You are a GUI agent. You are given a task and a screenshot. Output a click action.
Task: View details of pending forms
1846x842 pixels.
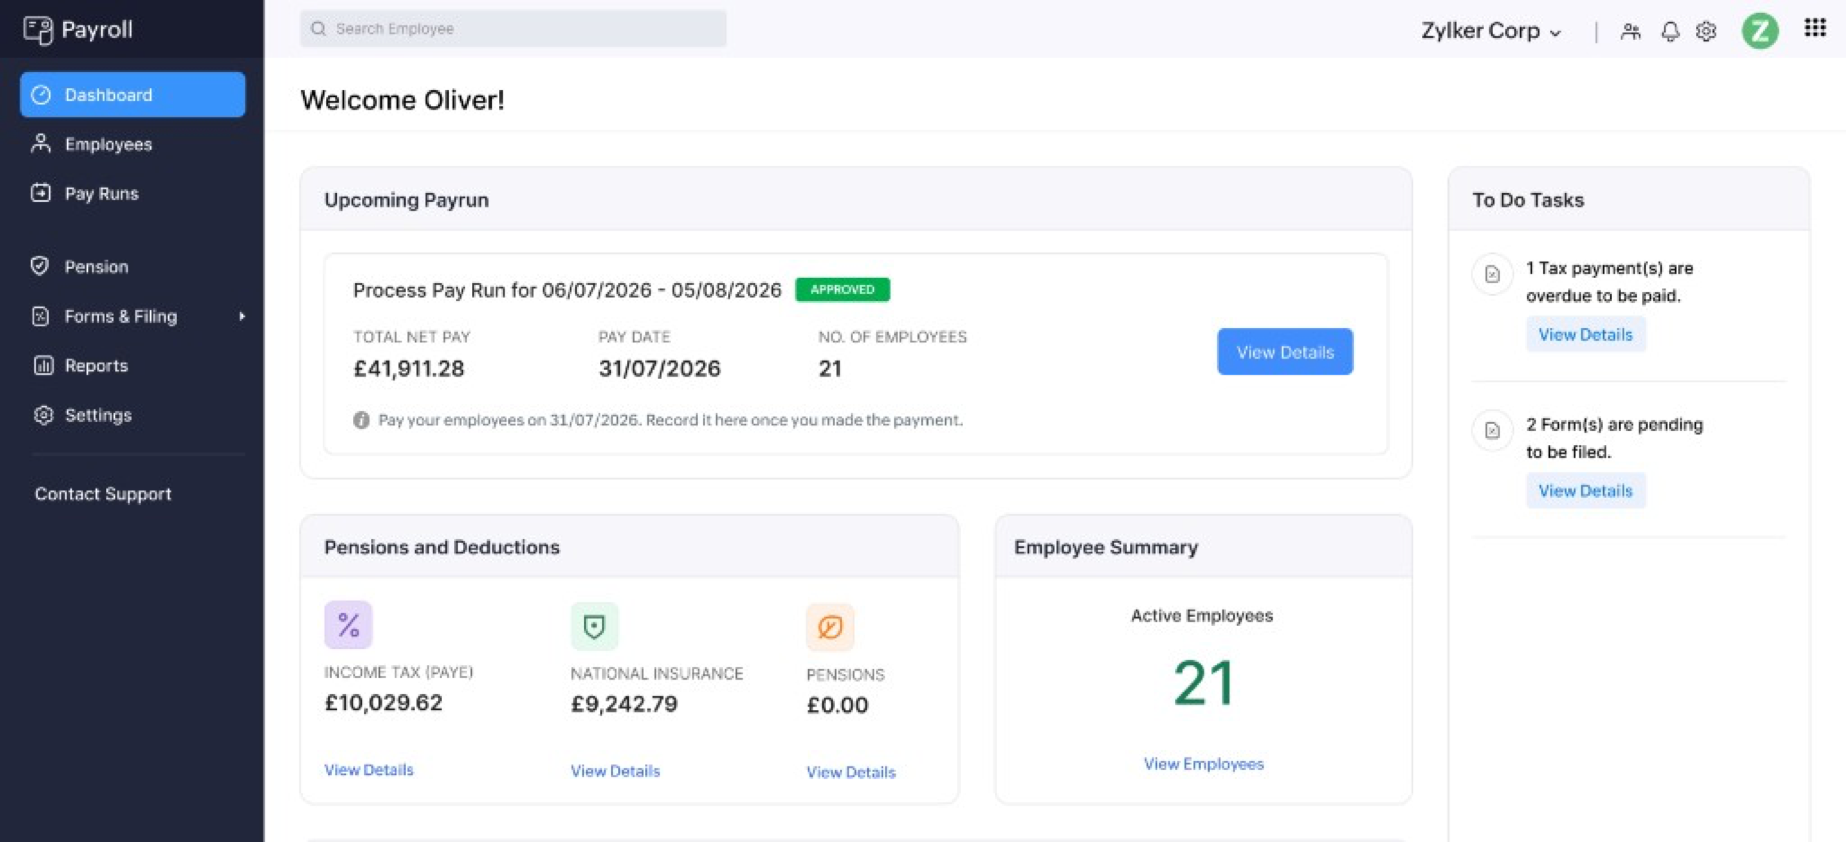(1585, 491)
